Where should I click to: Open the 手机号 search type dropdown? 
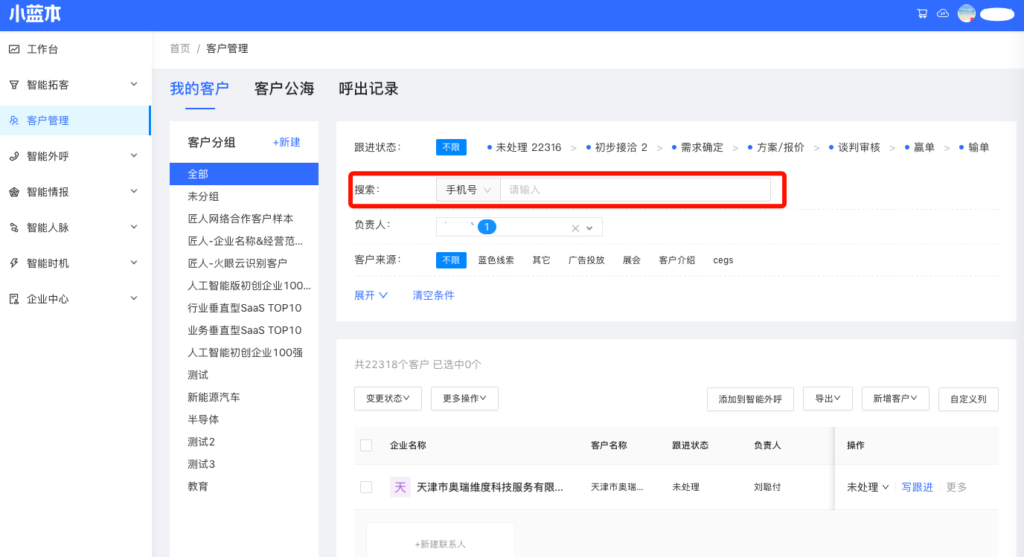pyautogui.click(x=468, y=189)
